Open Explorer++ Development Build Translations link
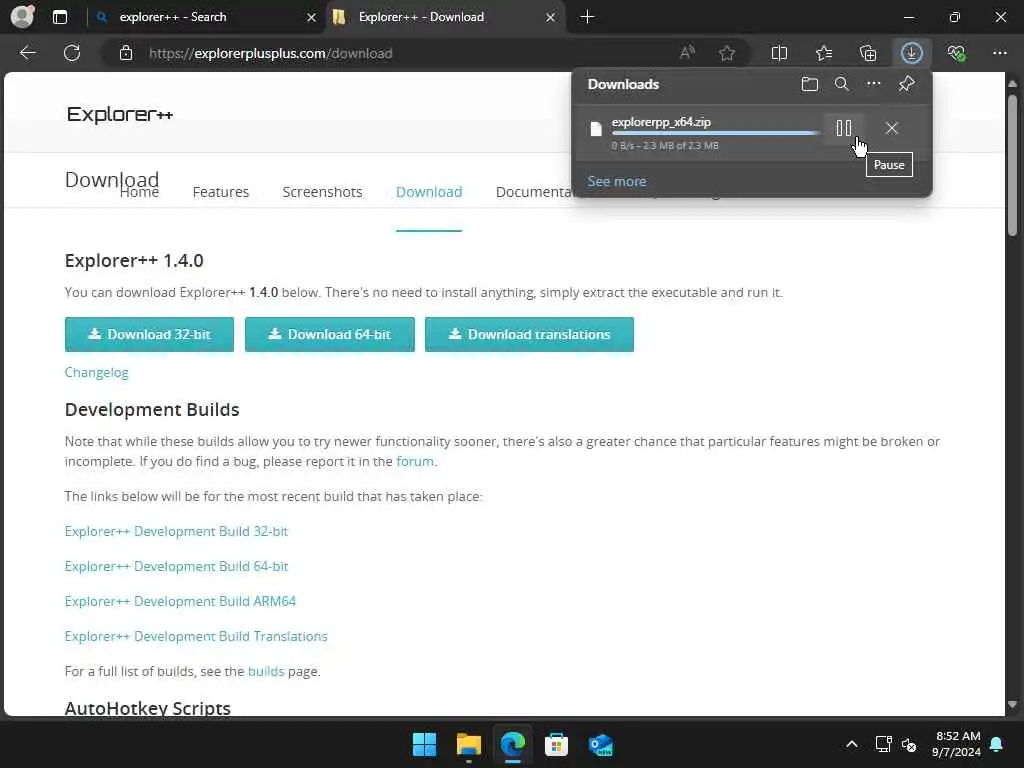Viewport: 1024px width, 768px height. pyautogui.click(x=196, y=636)
